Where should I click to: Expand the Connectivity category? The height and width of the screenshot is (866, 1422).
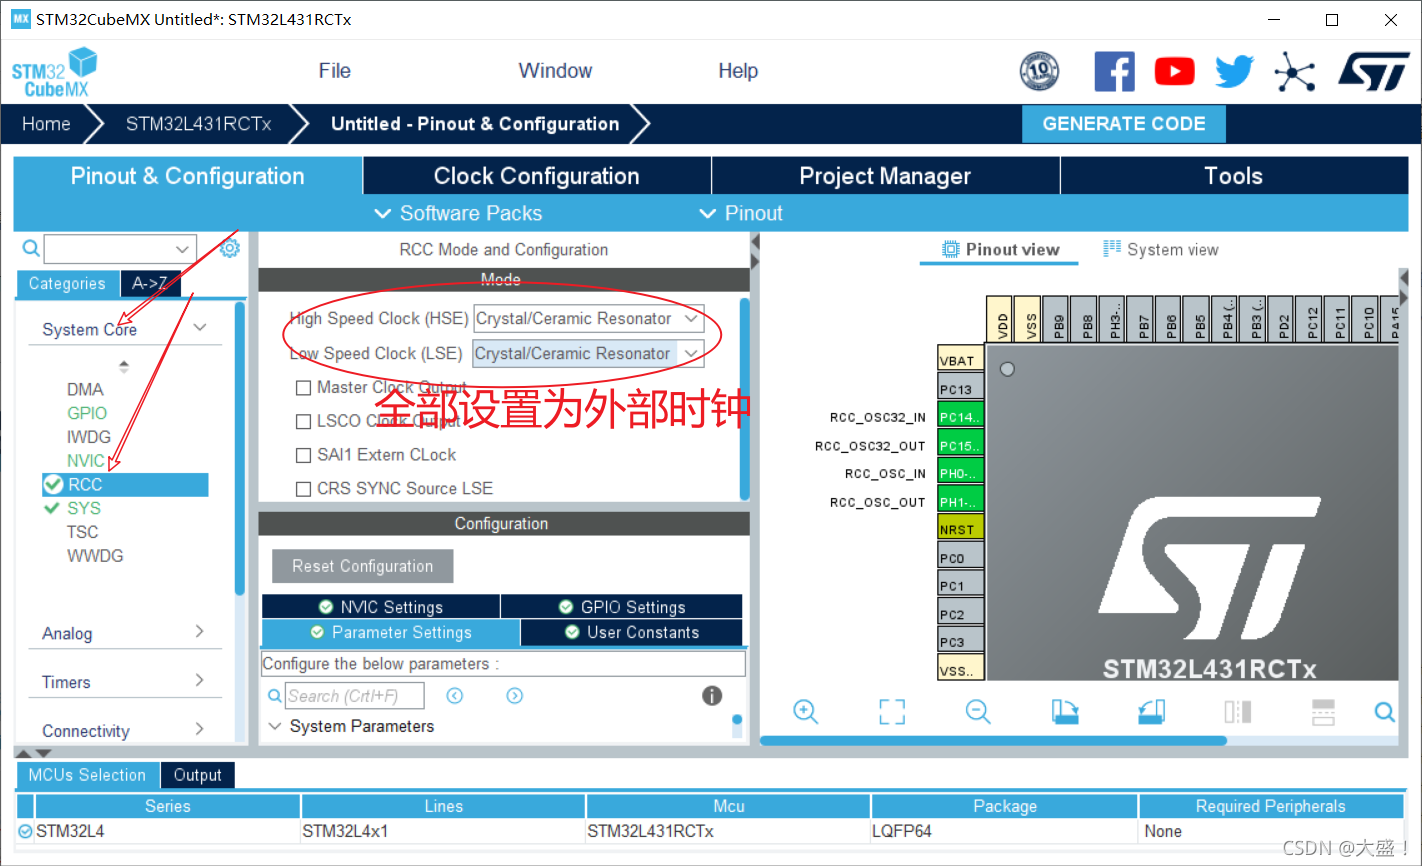200,729
